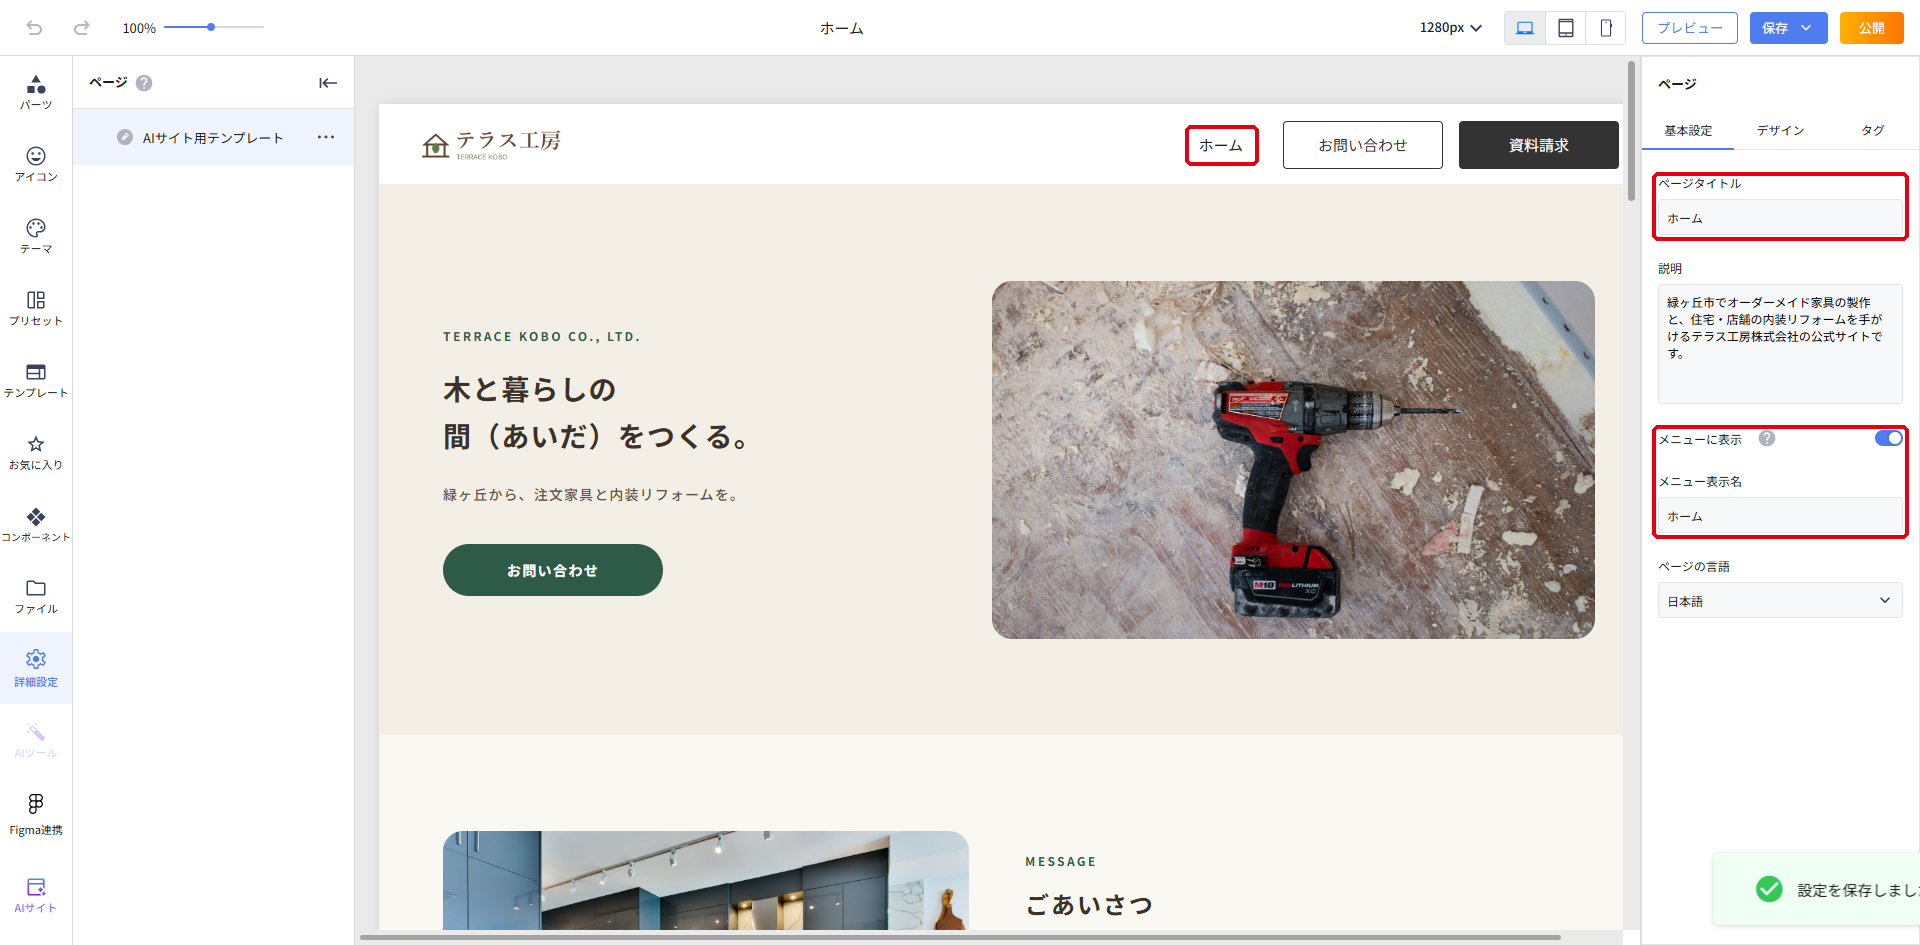Image resolution: width=1920 pixels, height=945 pixels.
Task: Click the undo arrow icon
Action: pyautogui.click(x=34, y=28)
